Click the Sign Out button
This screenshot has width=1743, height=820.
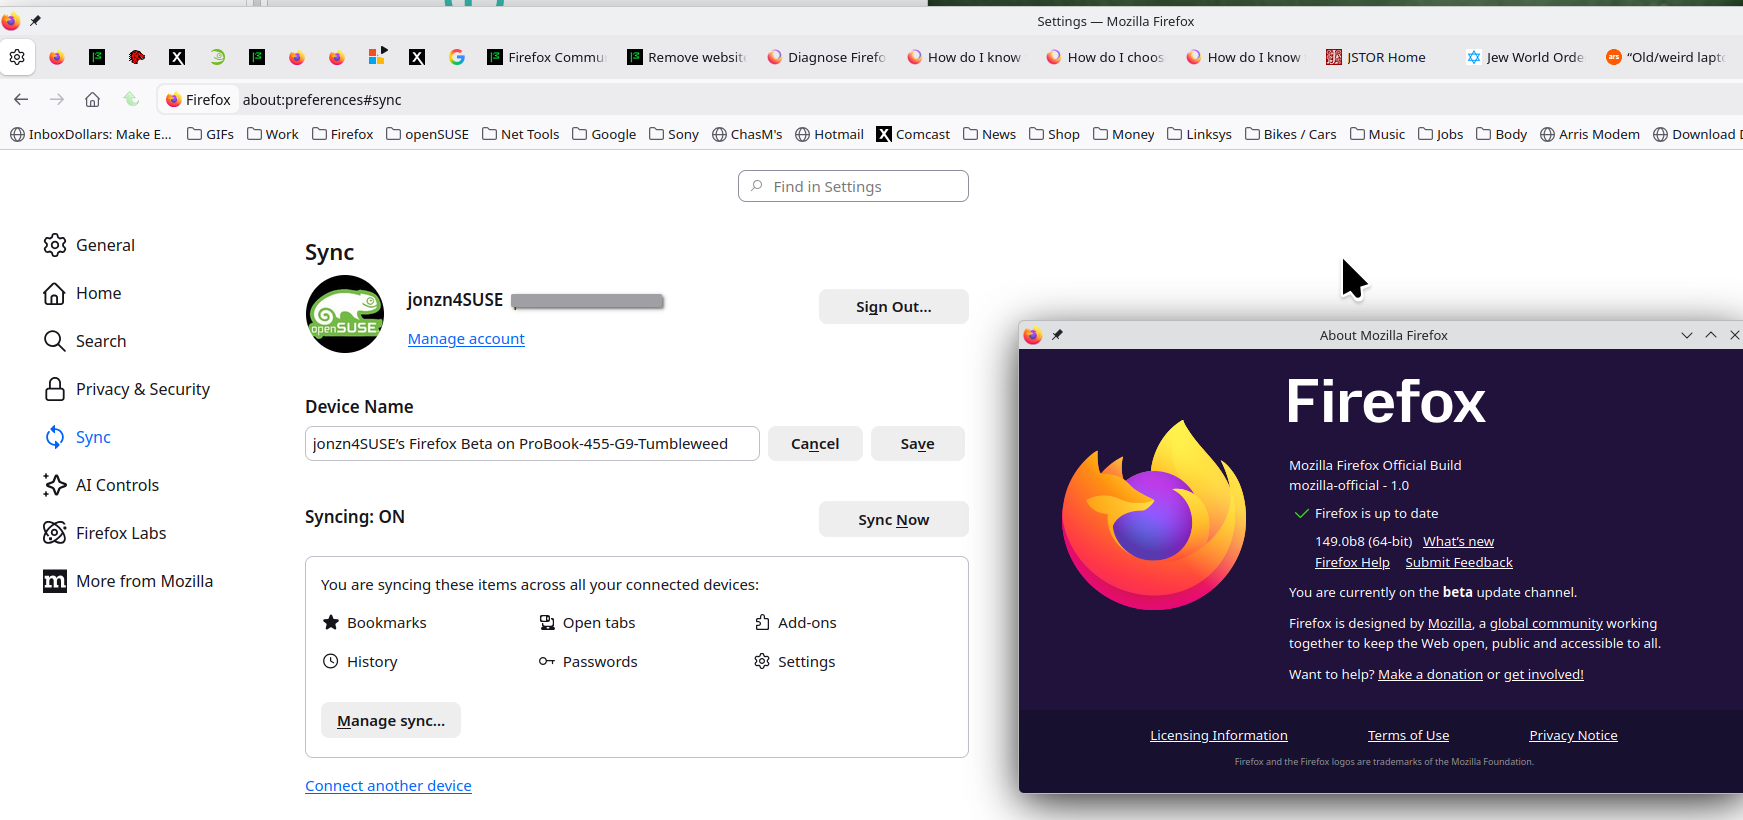coord(894,307)
